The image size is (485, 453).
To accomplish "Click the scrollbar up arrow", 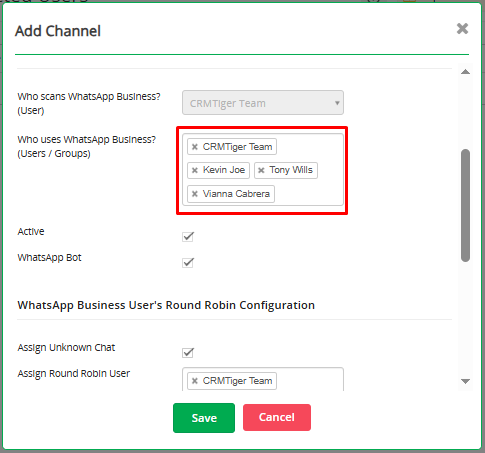I will click(465, 72).
